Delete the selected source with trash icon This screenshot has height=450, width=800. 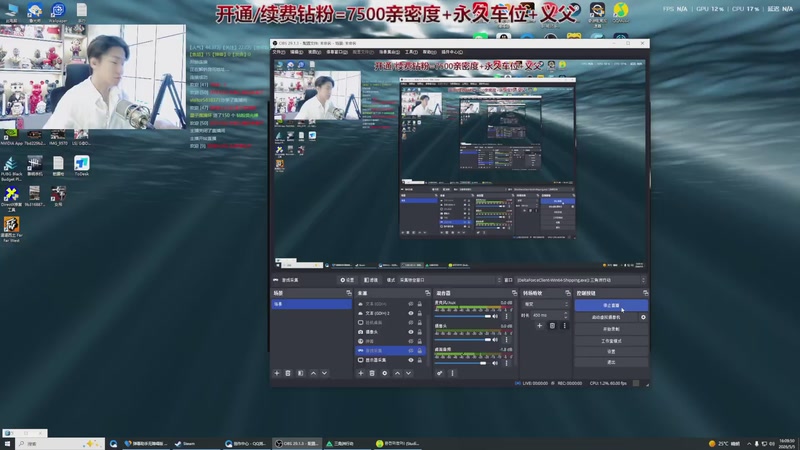(x=372, y=373)
